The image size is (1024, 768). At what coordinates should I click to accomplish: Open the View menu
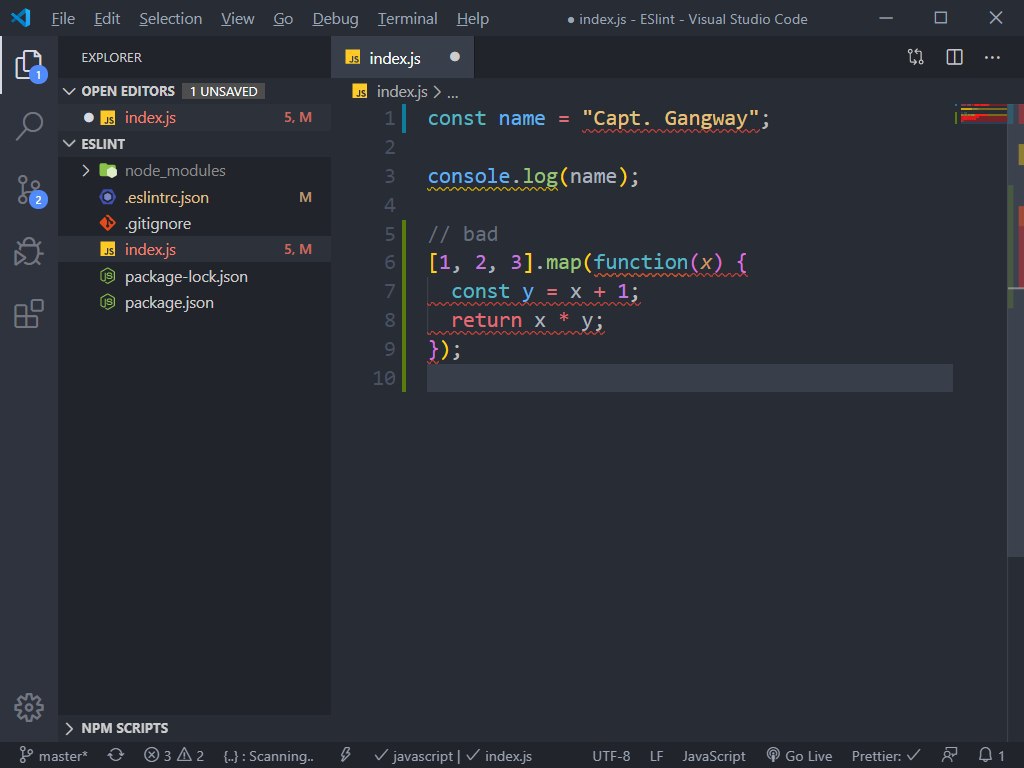point(237,18)
